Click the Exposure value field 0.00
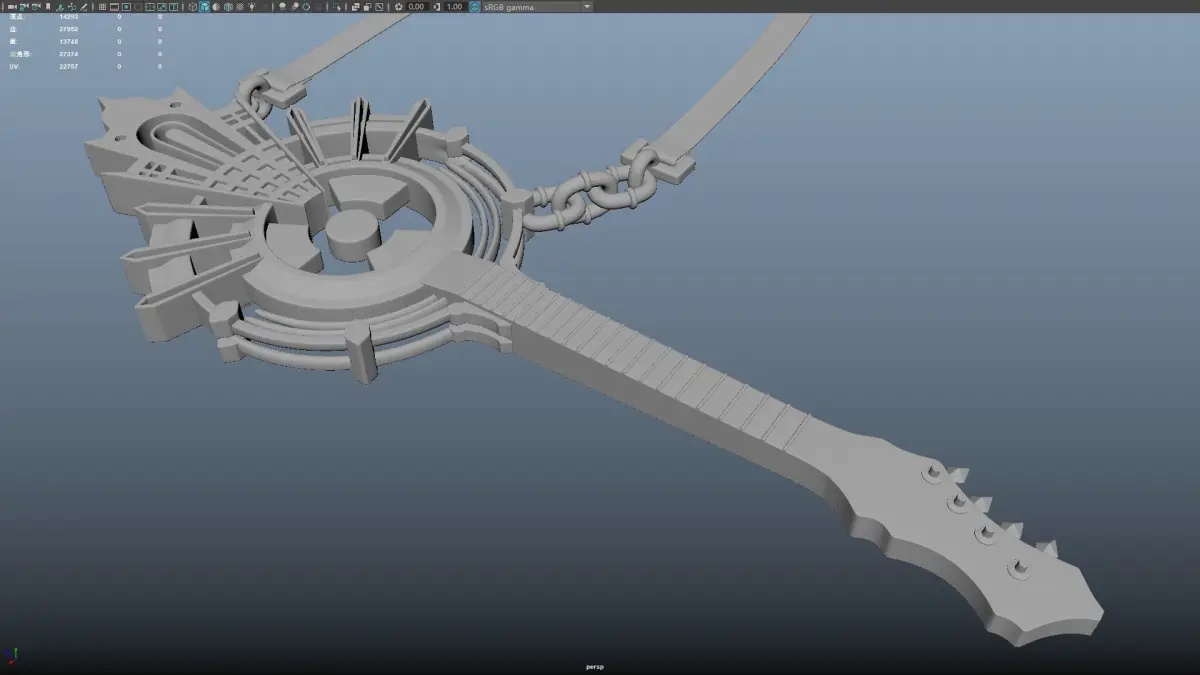Image resolution: width=1200 pixels, height=675 pixels. coord(417,6)
